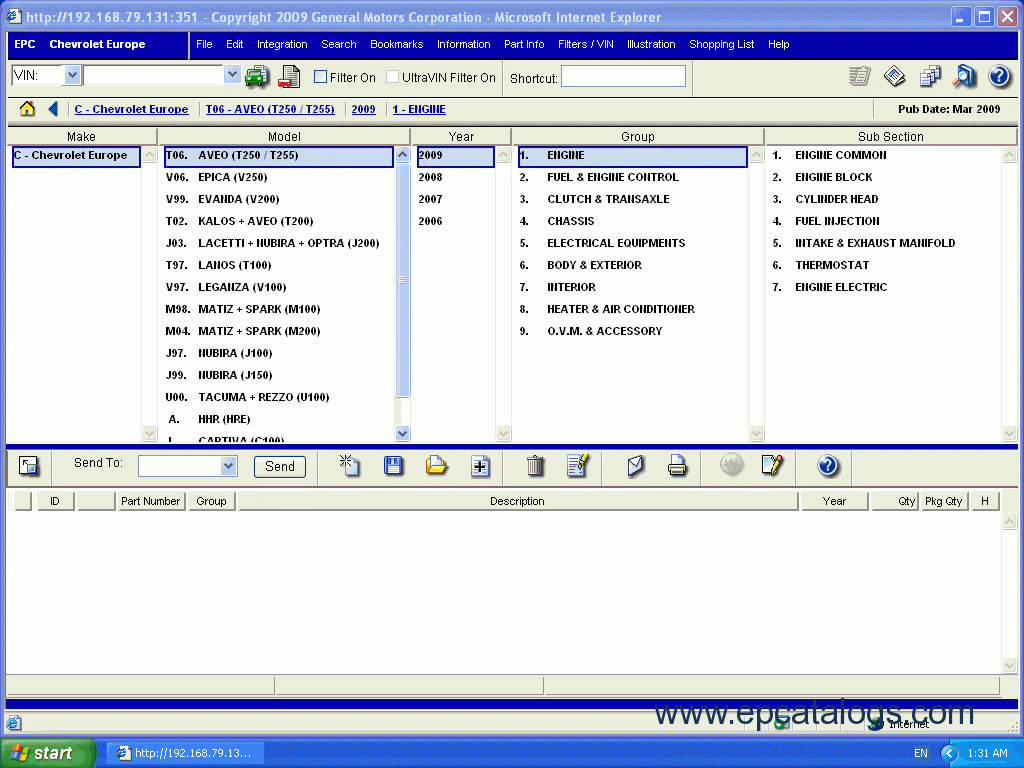Click the stacked papers list icon in top toolbar
This screenshot has height=768, width=1024.
tap(859, 76)
